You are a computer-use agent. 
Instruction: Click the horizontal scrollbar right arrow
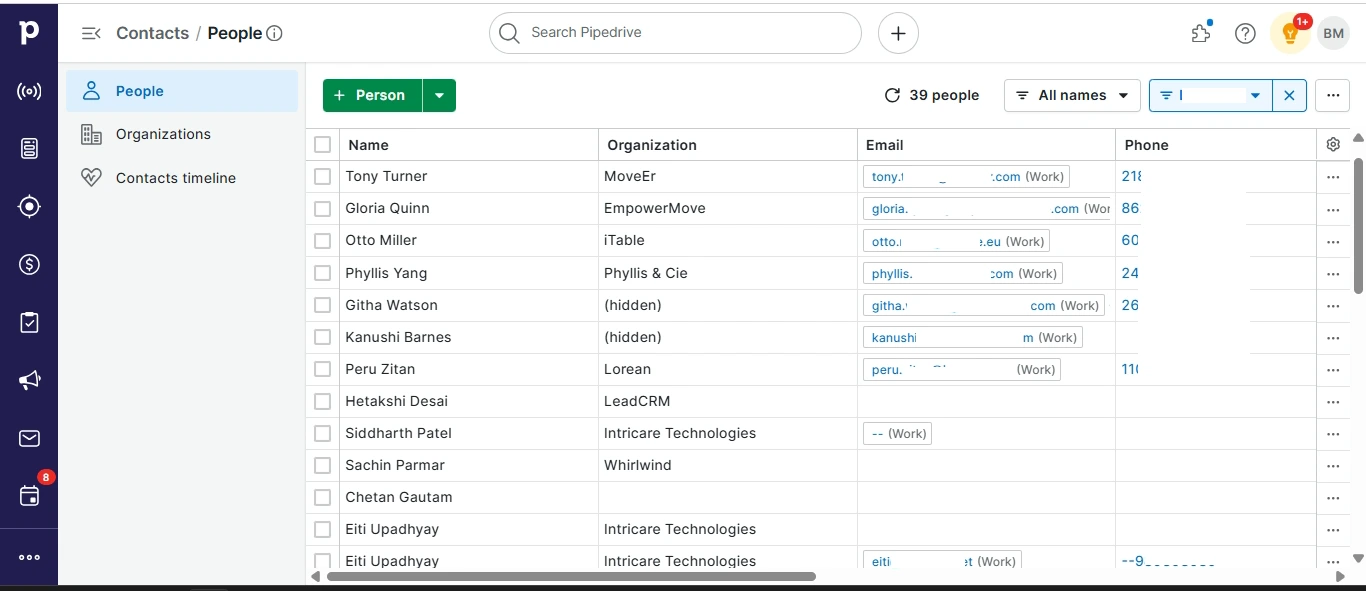(x=1340, y=576)
